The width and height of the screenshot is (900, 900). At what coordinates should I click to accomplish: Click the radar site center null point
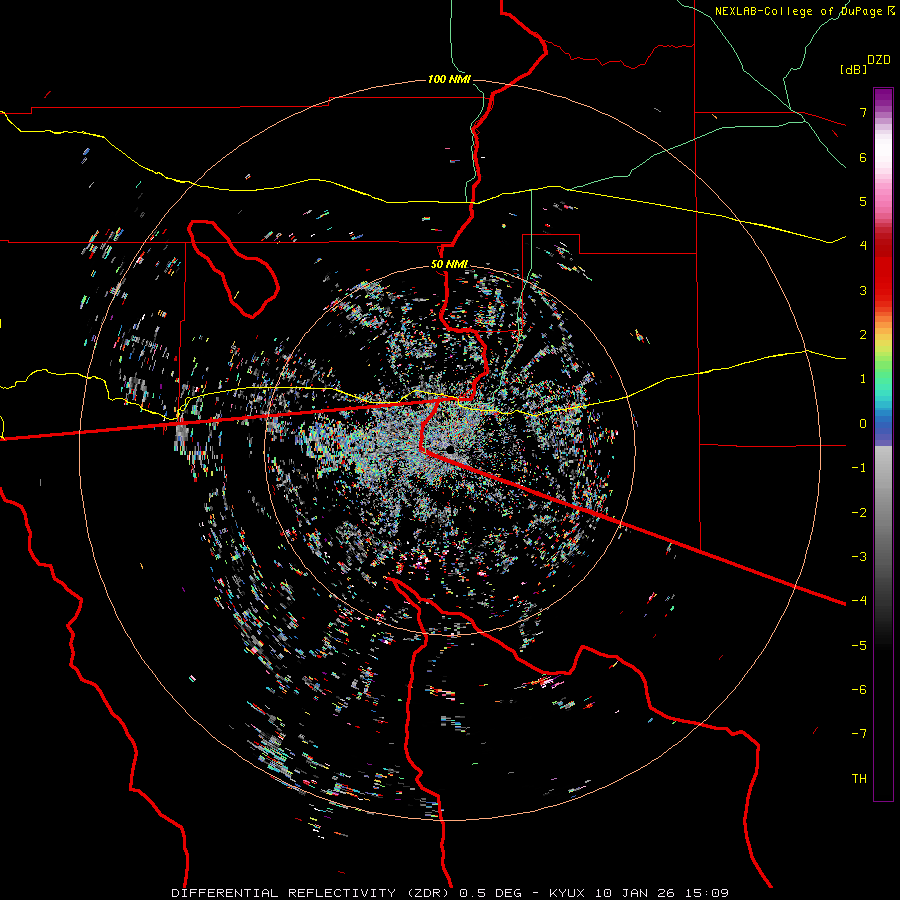(450, 449)
